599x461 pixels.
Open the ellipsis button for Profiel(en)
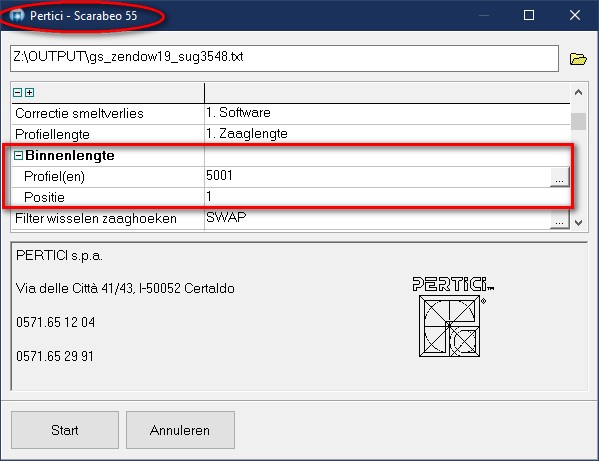pyautogui.click(x=559, y=177)
